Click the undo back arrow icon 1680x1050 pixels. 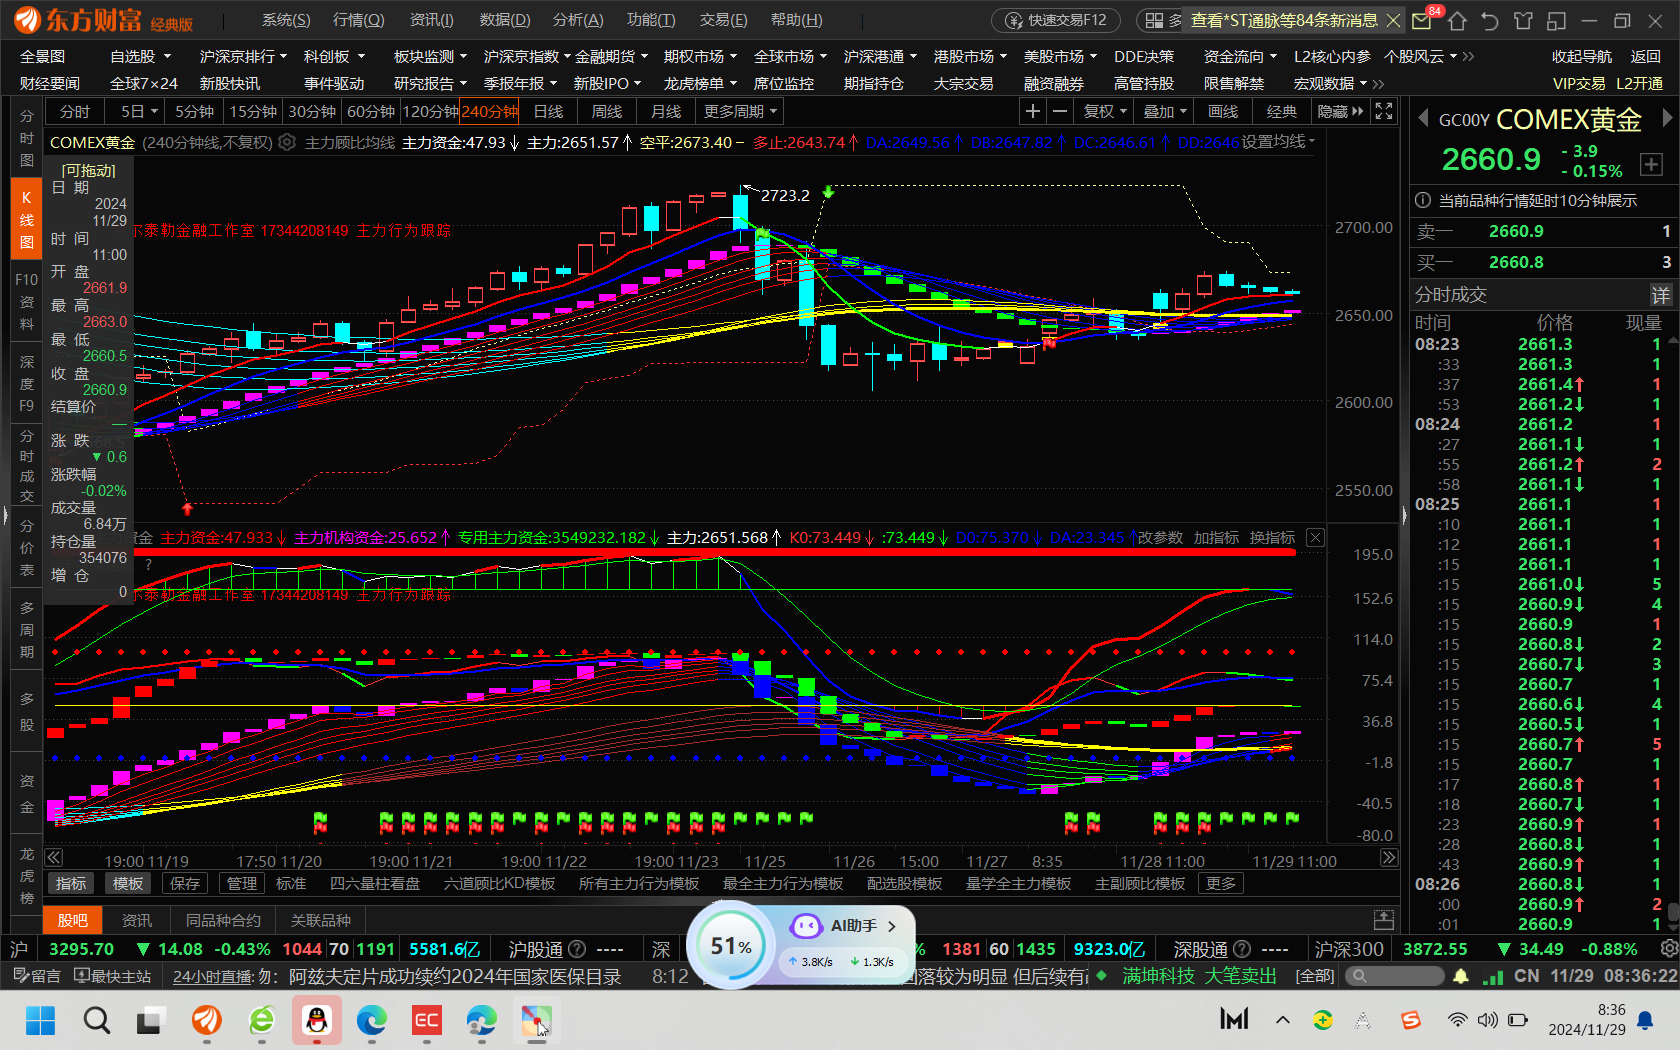[x=1490, y=20]
